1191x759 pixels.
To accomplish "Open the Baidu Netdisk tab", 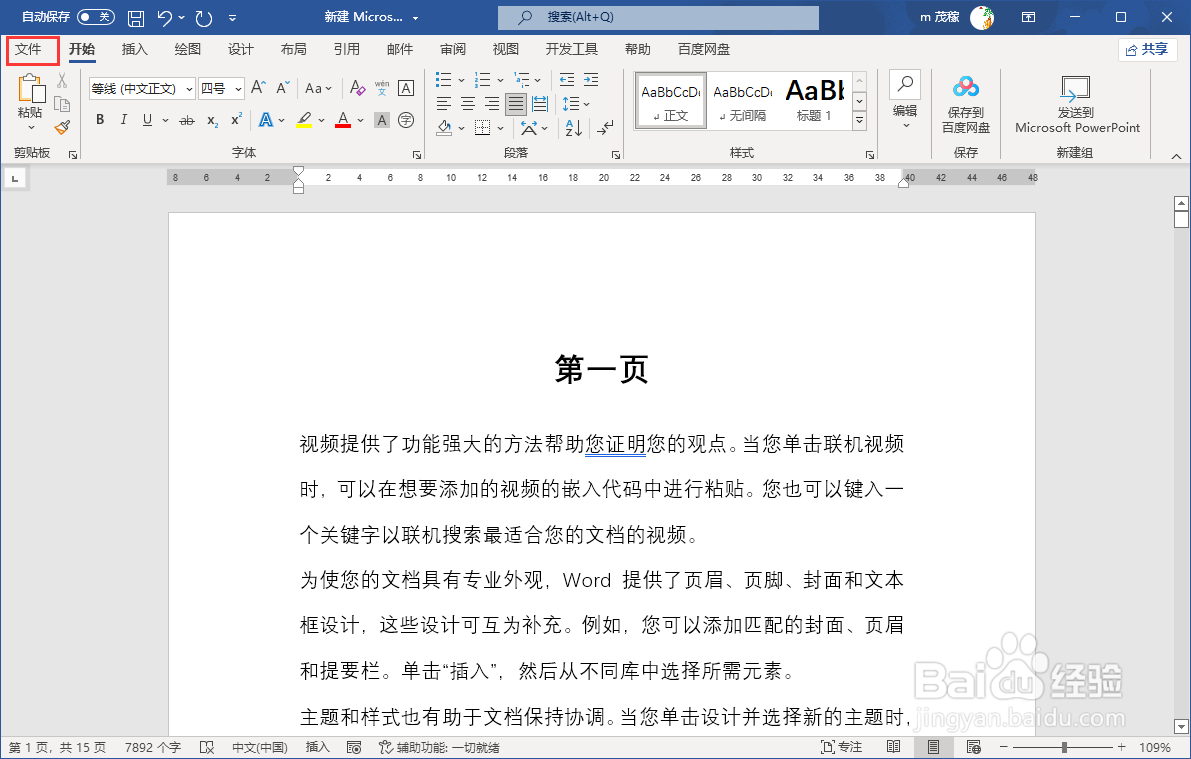I will pos(703,49).
